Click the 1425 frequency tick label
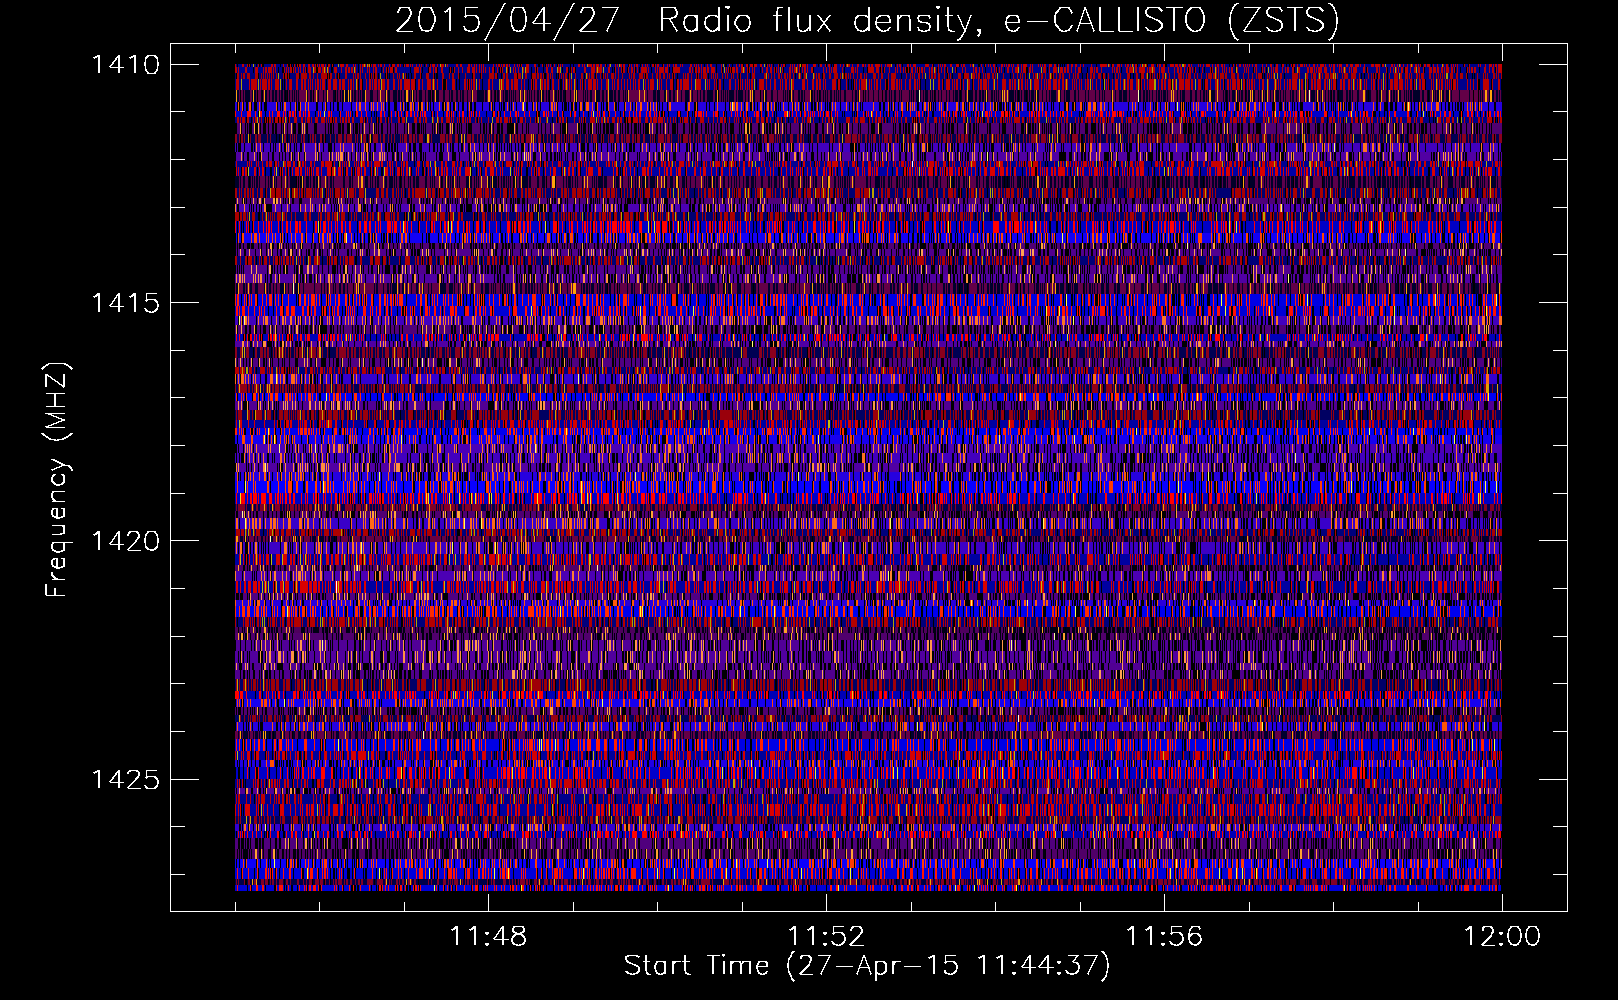 [x=125, y=779]
